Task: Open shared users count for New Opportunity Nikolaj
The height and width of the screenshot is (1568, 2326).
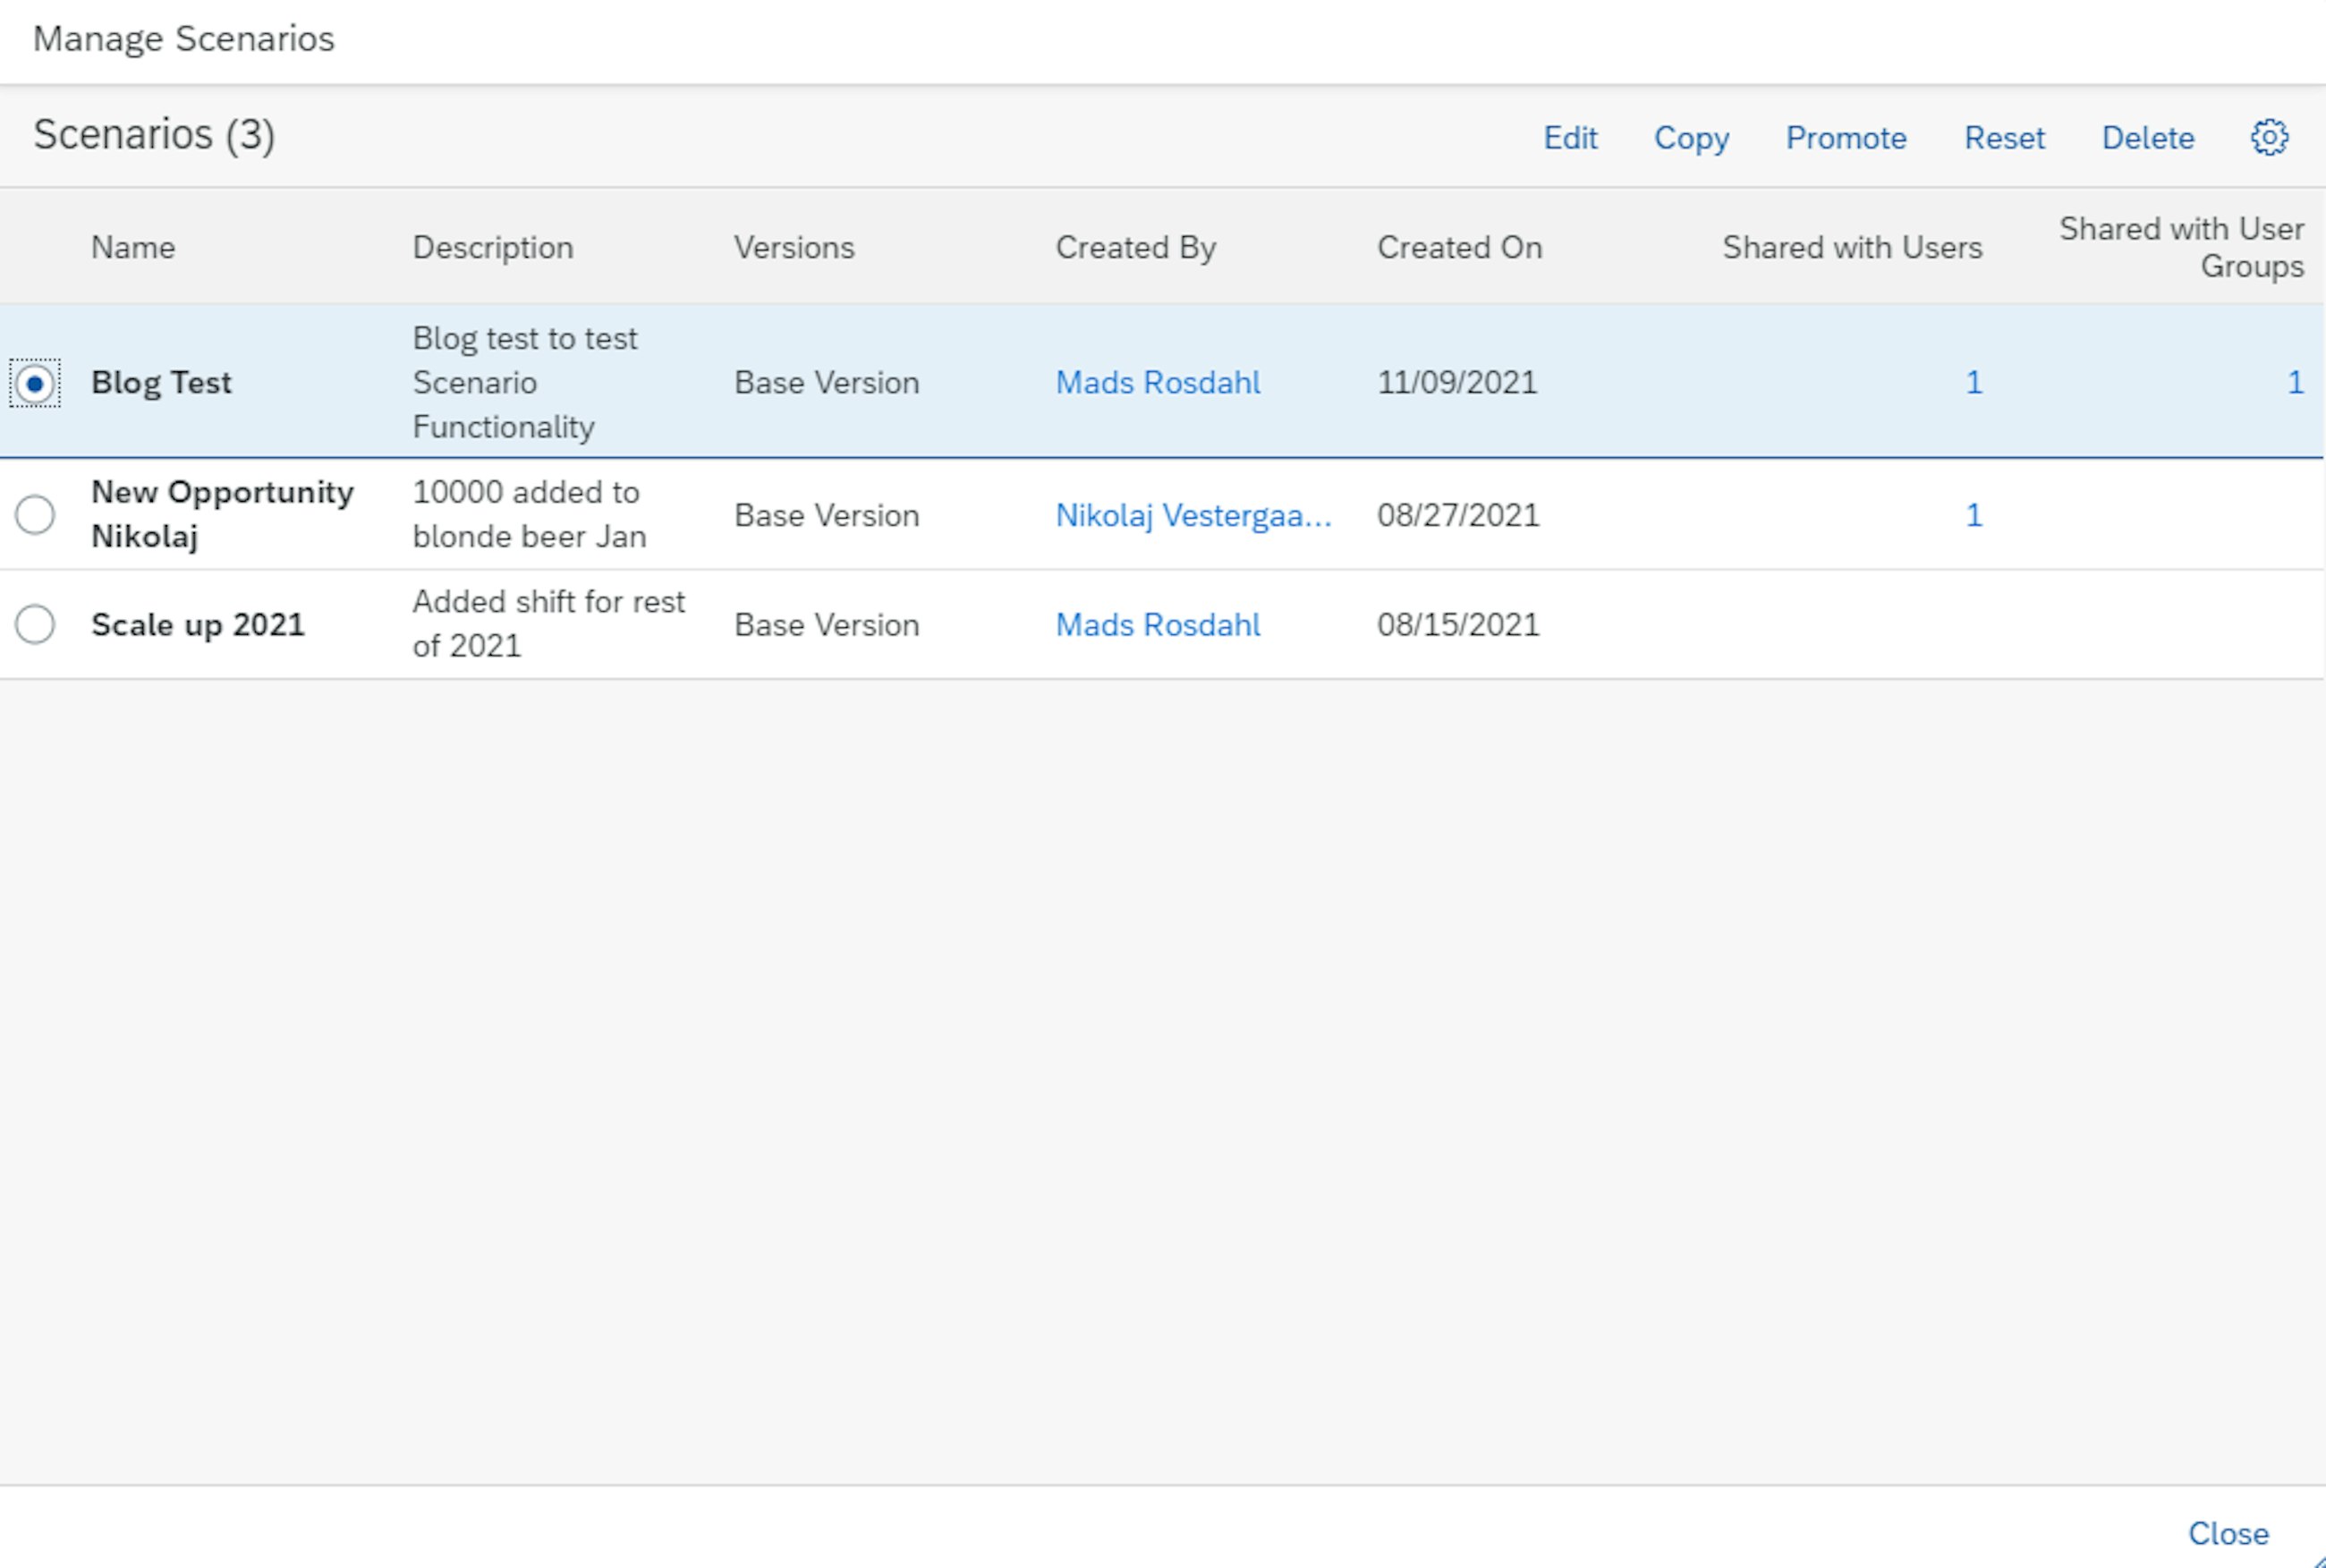Action: [x=1973, y=516]
